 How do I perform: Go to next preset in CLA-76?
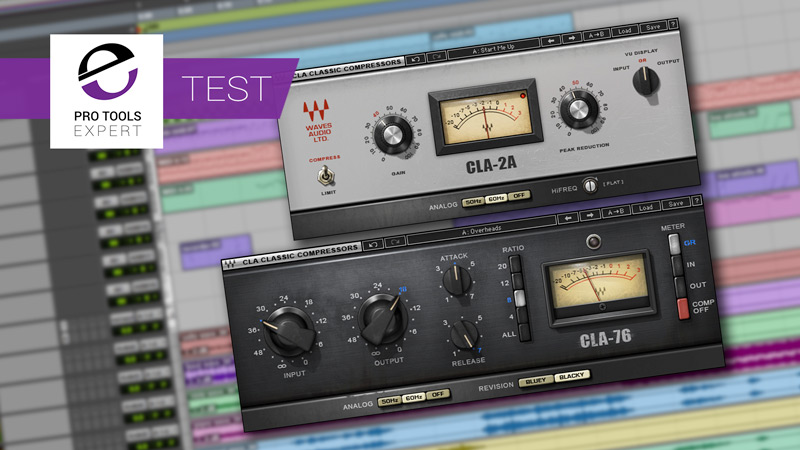pos(589,215)
